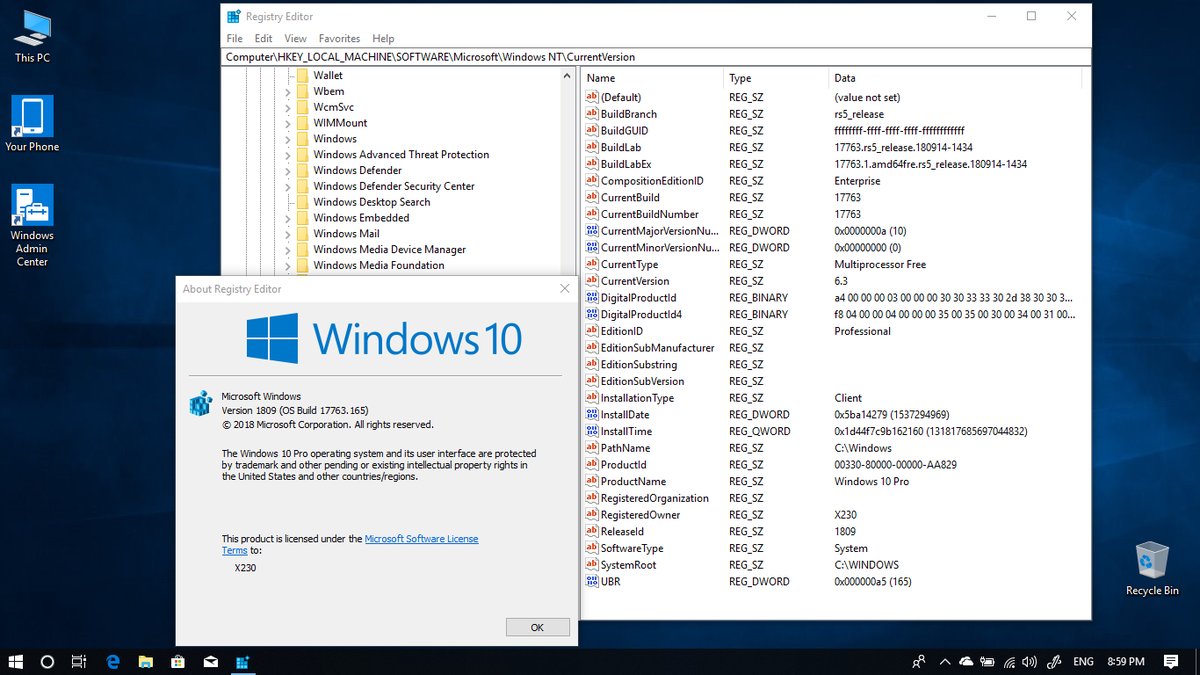Select the Windows Media Foundation key
Image resolution: width=1200 pixels, height=675 pixels.
378,266
